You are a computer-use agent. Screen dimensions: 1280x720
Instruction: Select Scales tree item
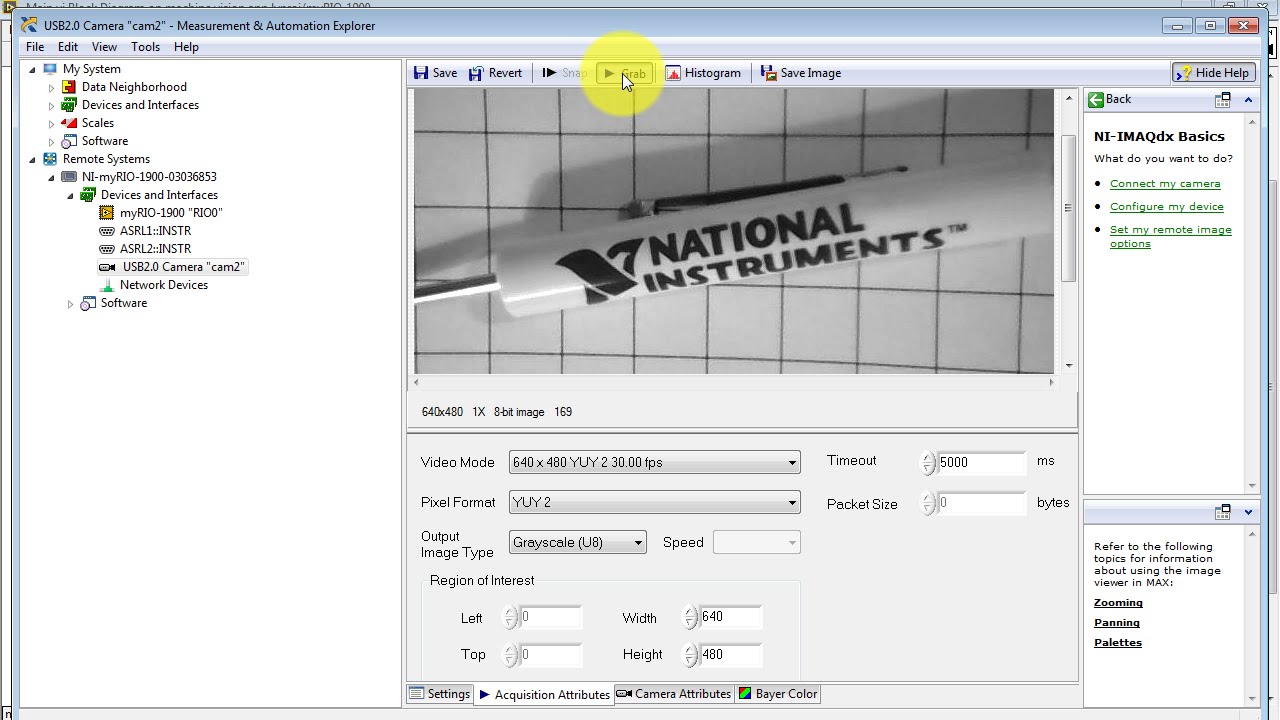(97, 123)
